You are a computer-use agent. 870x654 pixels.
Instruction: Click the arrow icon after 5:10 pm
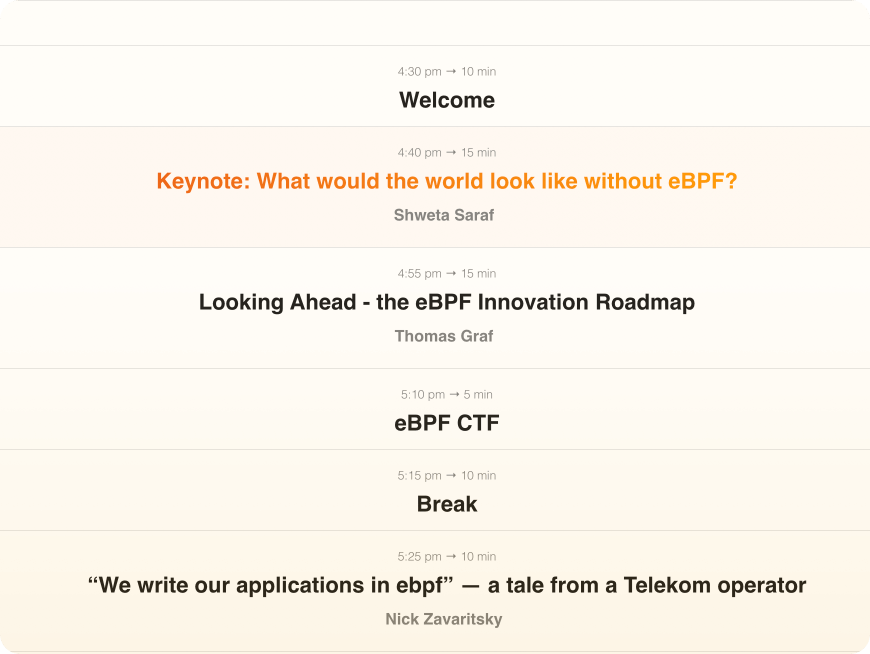(454, 394)
